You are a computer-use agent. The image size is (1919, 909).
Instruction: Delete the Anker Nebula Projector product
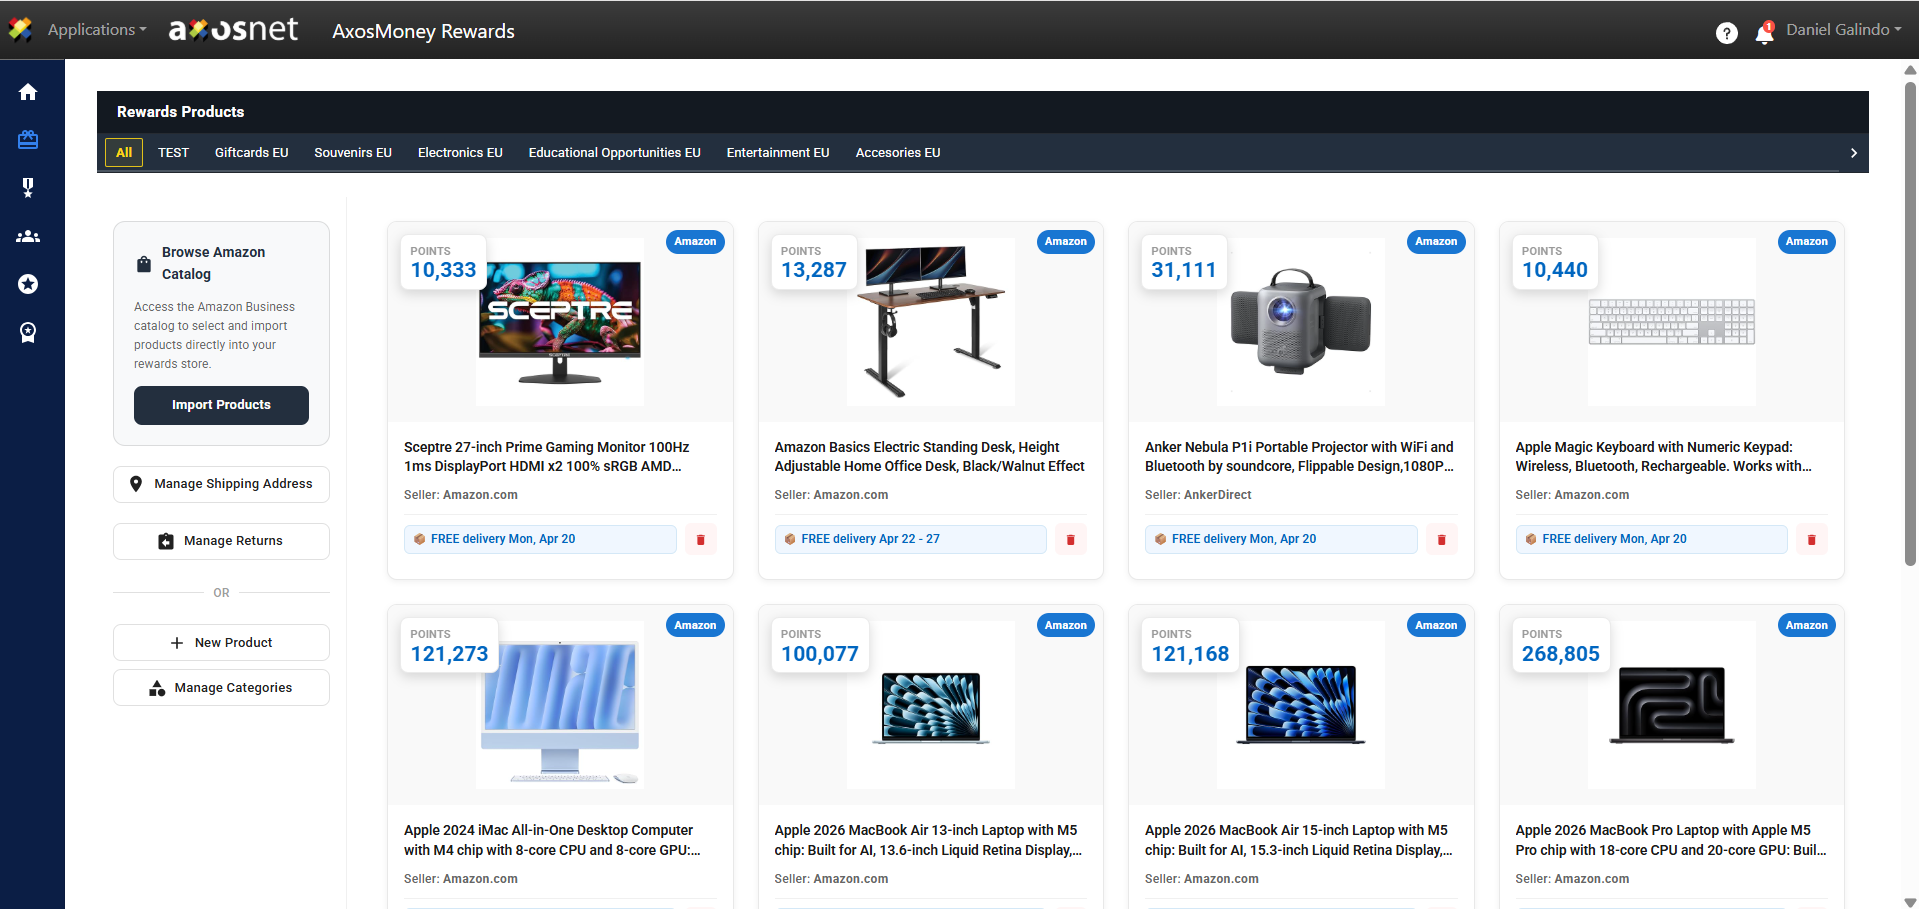coord(1441,540)
